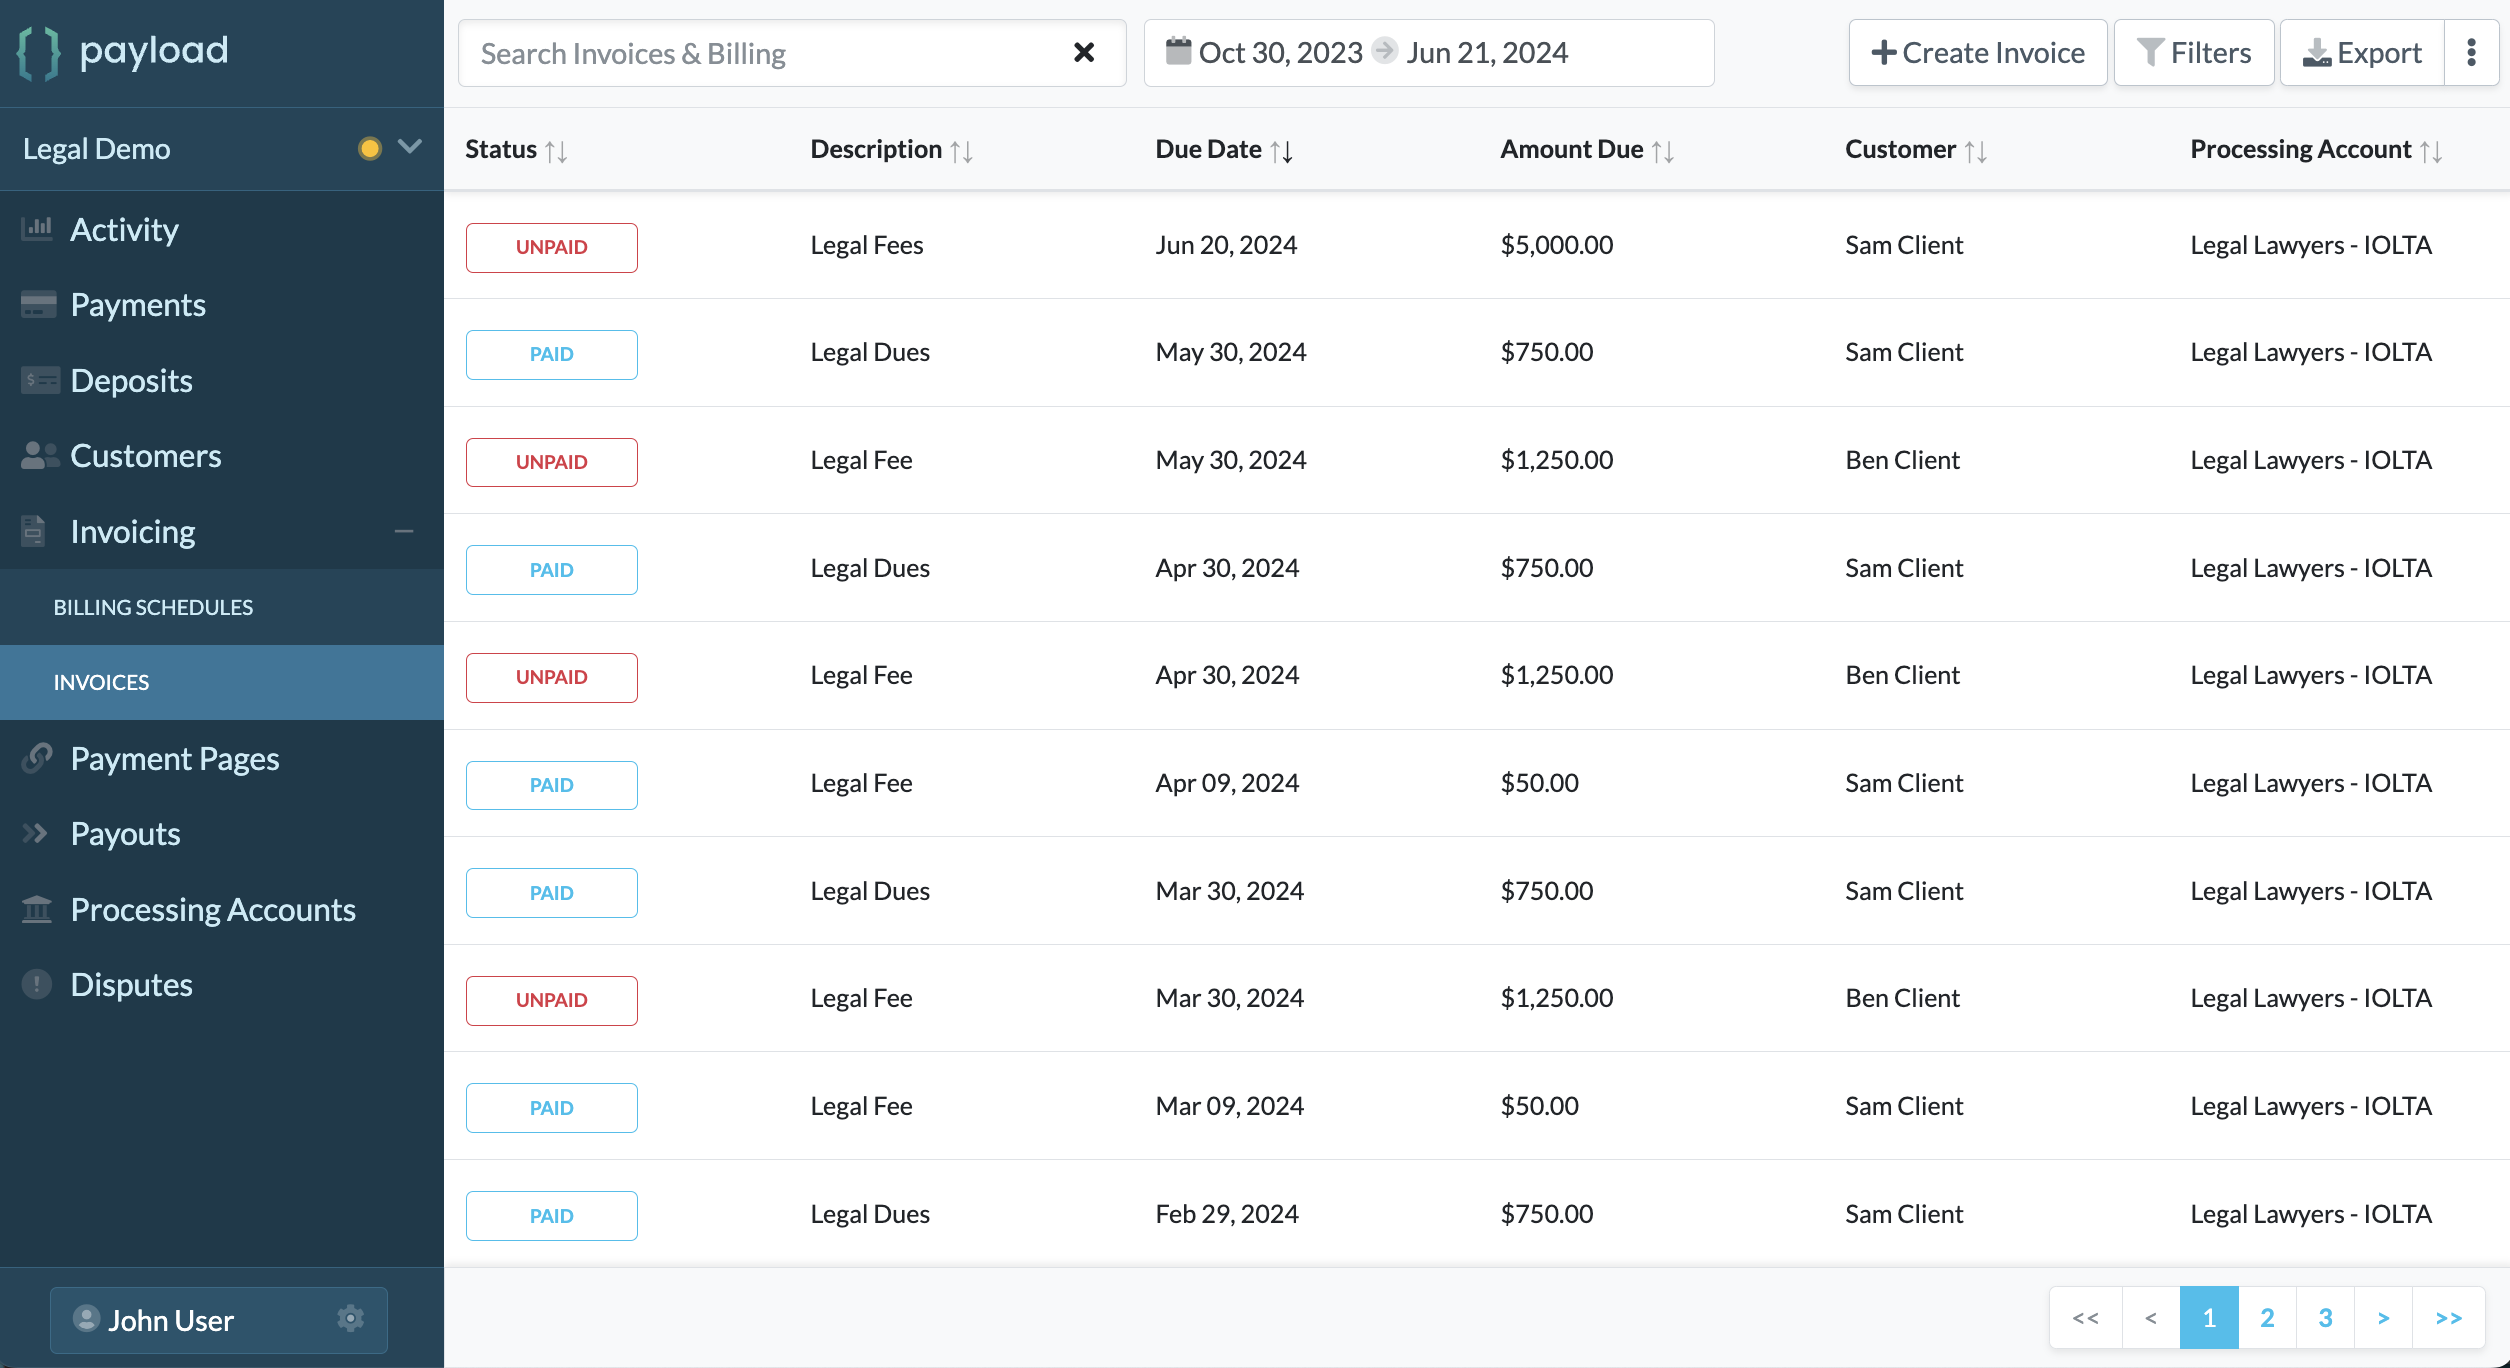Sort by Amount Due column arrows
2510x1368 pixels.
(x=1662, y=150)
